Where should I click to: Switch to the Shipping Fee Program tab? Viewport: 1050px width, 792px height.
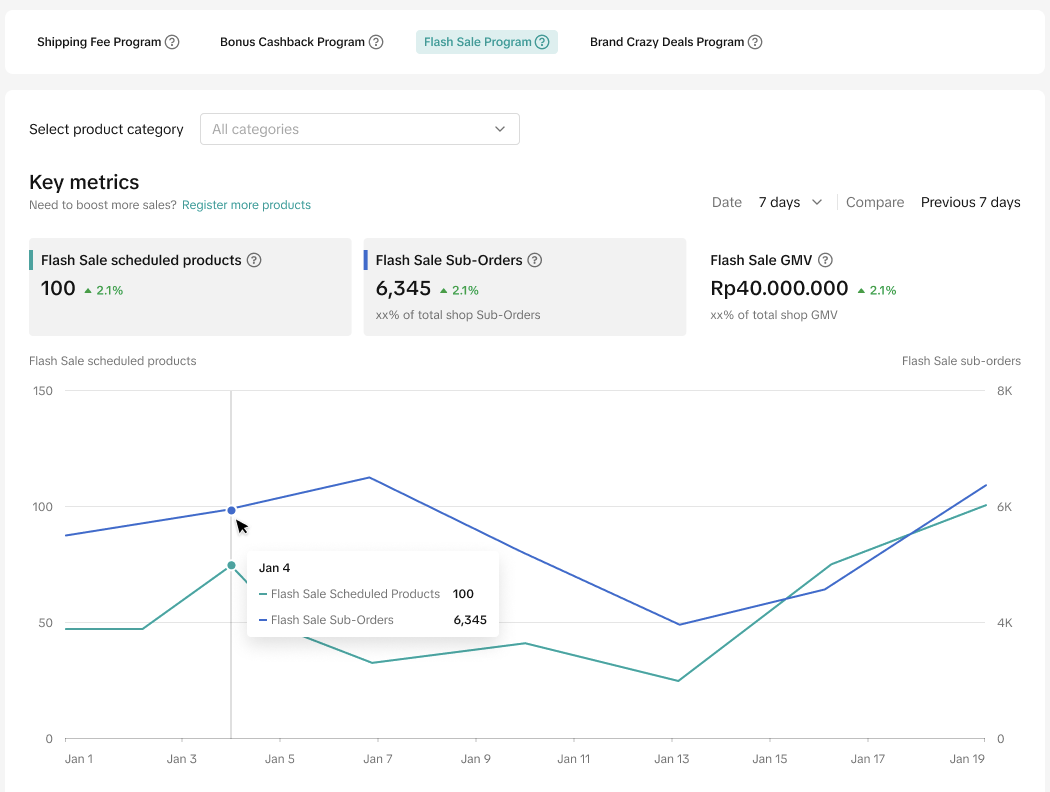(x=99, y=42)
